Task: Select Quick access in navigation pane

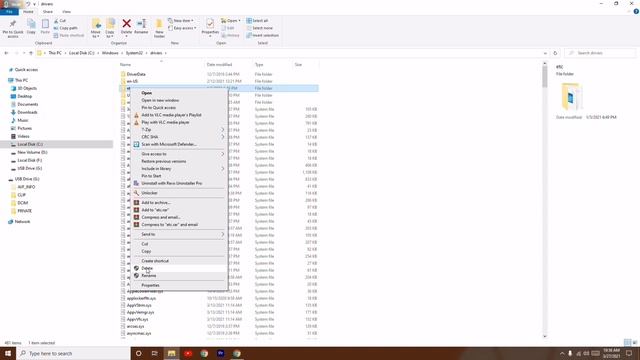Action: coord(26,70)
